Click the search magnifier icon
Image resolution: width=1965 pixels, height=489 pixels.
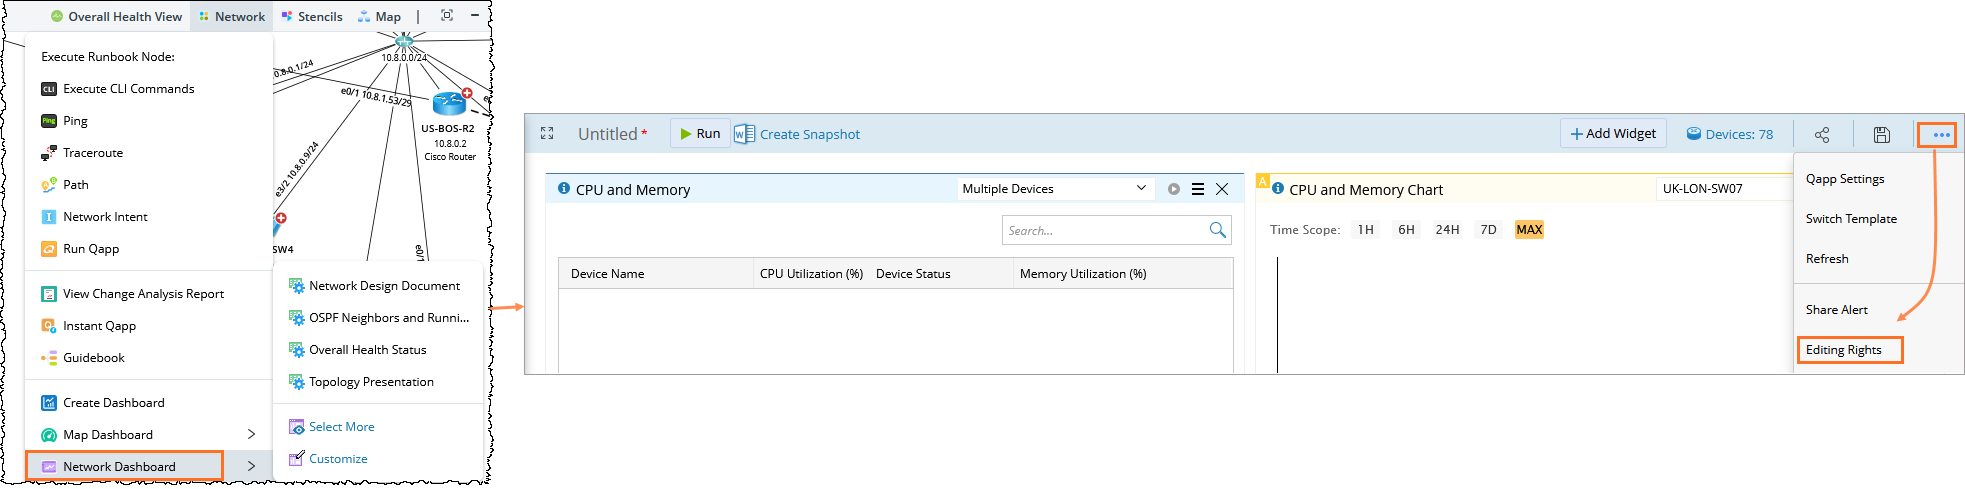[x=1217, y=230]
